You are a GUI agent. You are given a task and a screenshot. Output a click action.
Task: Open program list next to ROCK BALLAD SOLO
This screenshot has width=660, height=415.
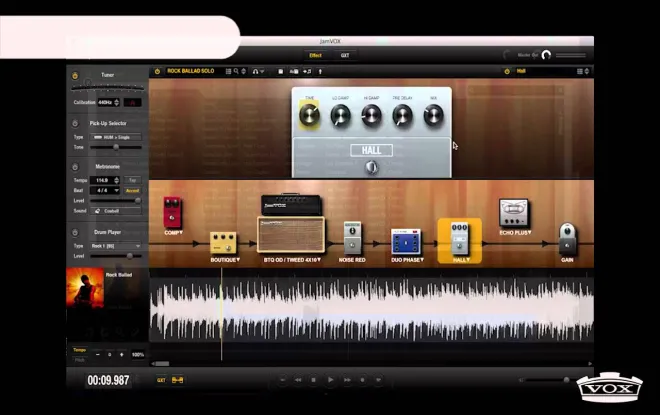point(228,72)
